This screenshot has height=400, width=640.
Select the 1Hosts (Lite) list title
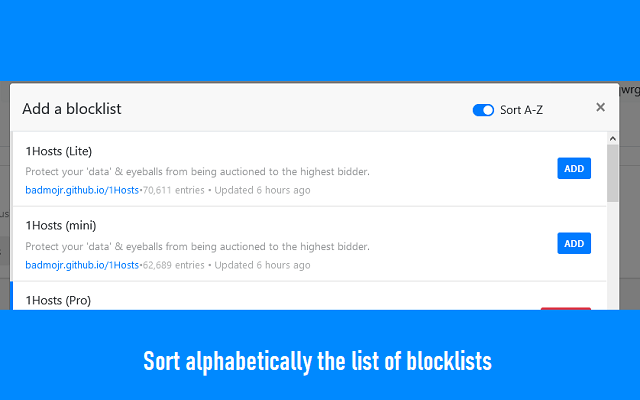[59, 151]
